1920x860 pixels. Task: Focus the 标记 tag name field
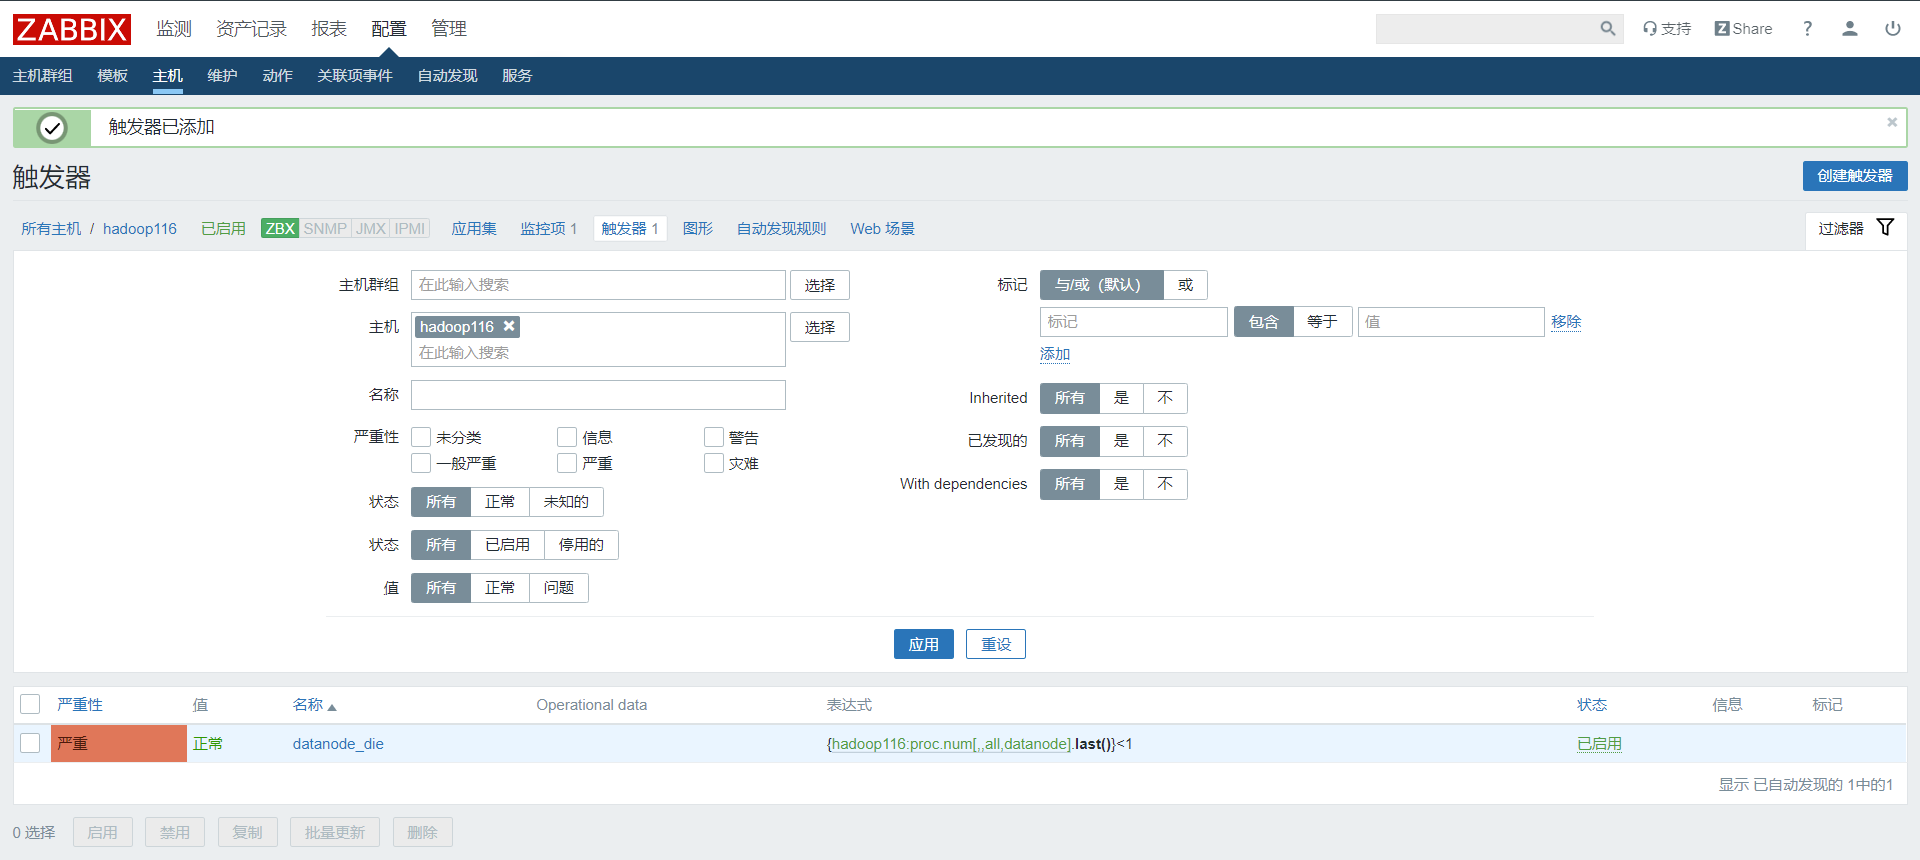pos(1134,322)
